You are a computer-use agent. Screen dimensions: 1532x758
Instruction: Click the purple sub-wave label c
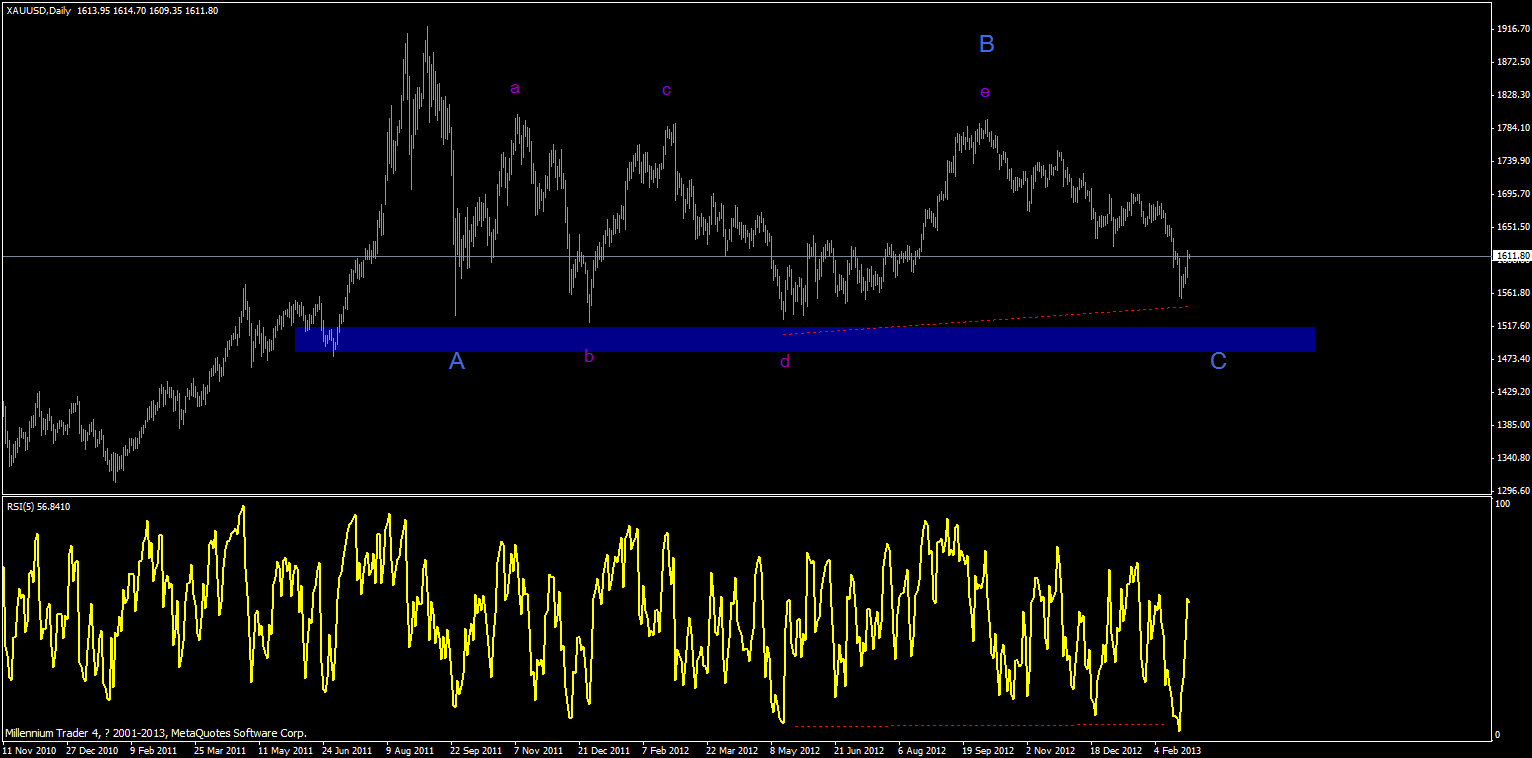coord(666,91)
